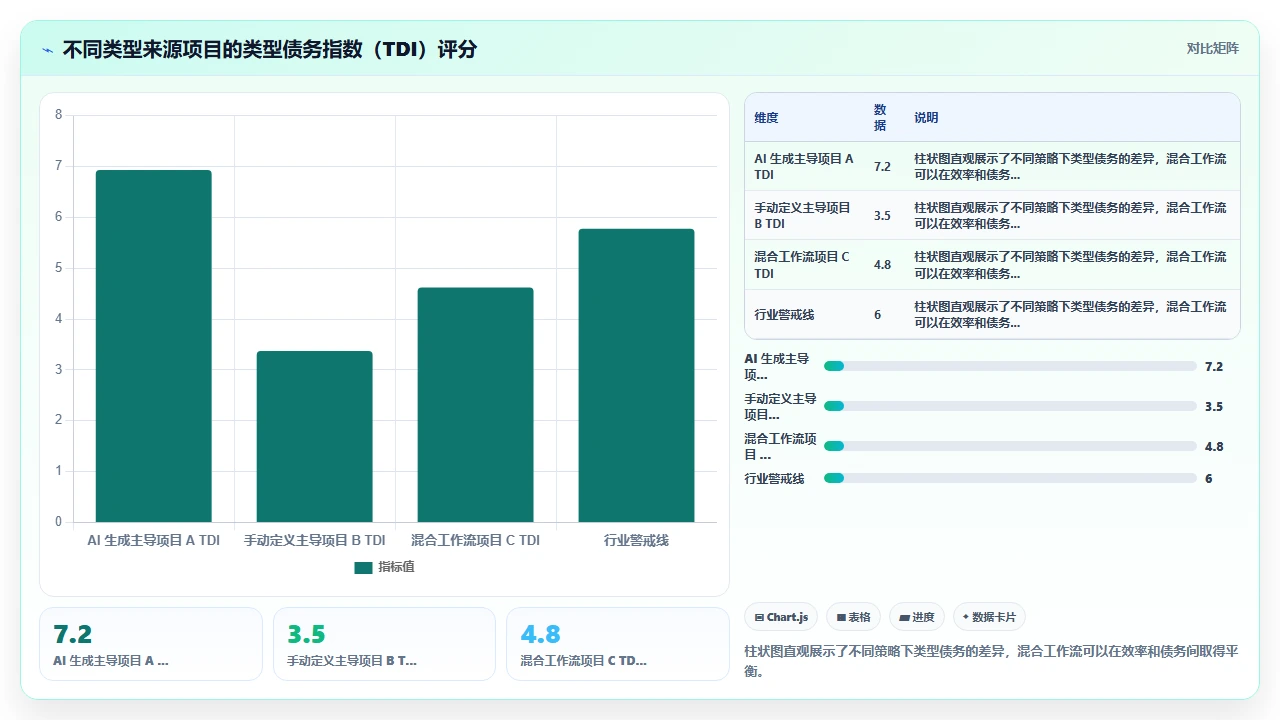Click the progress value 3.5
This screenshot has width=1280, height=720.
pyautogui.click(x=1214, y=406)
